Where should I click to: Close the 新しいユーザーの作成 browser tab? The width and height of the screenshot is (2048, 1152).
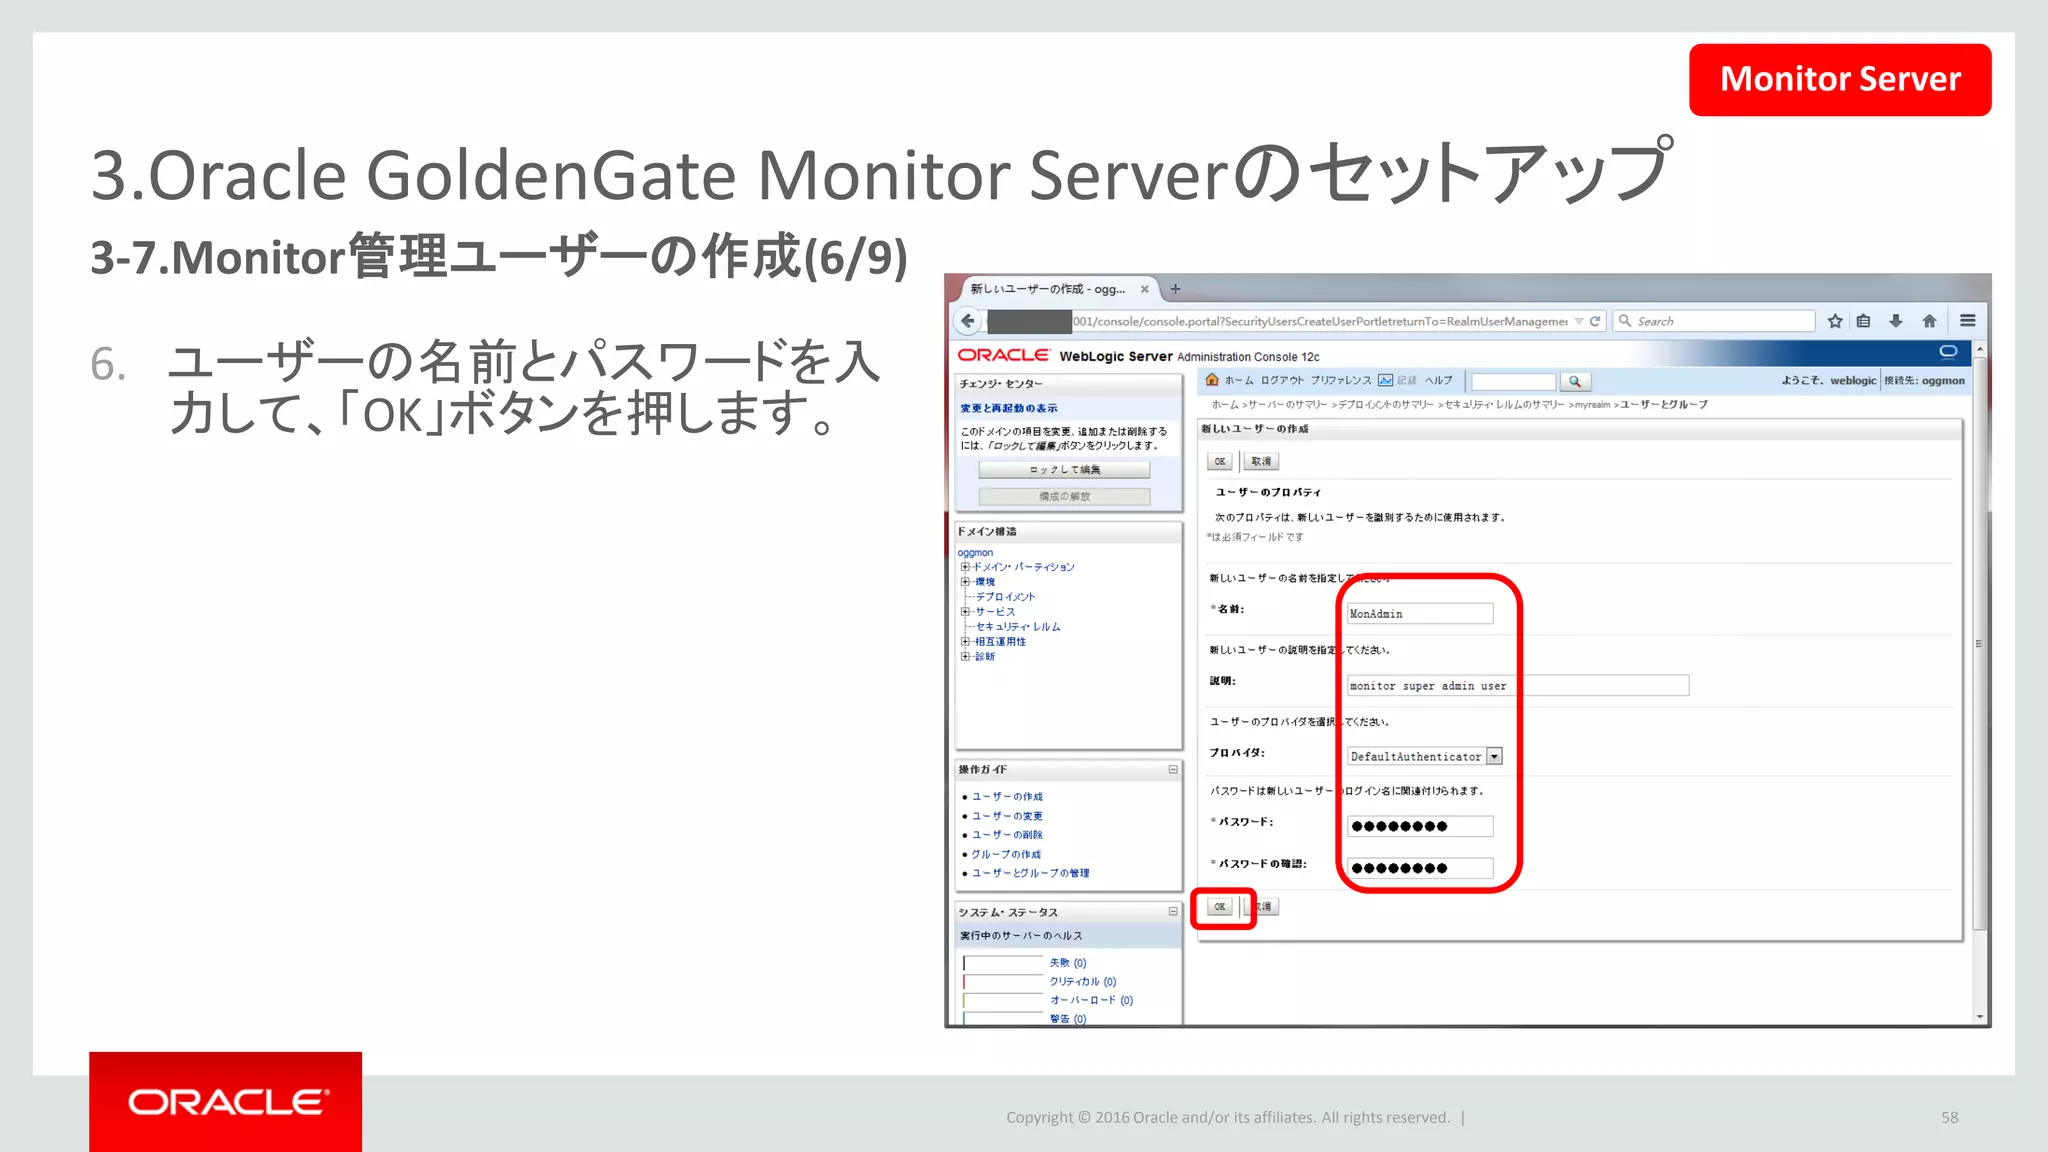[x=1144, y=289]
